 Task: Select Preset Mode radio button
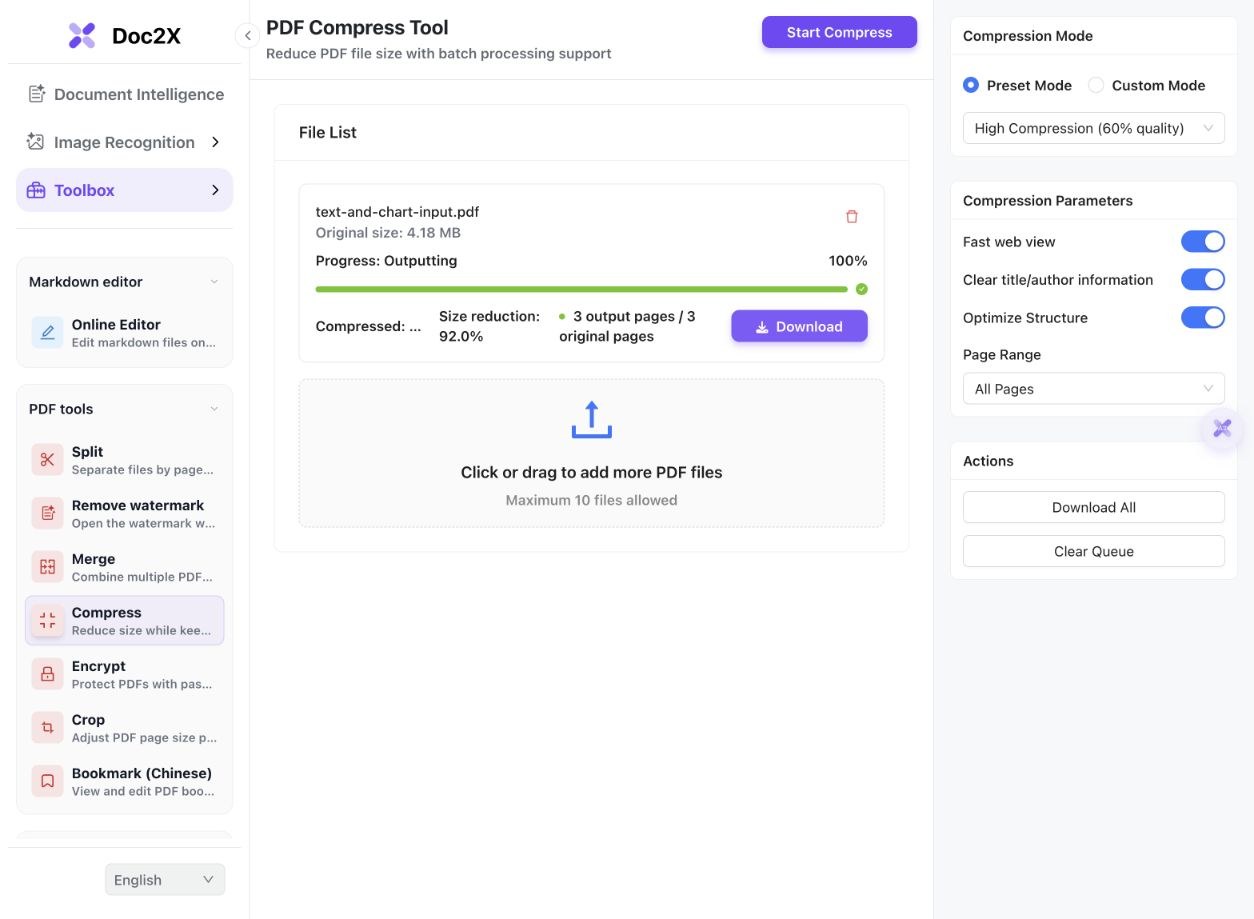coord(971,85)
